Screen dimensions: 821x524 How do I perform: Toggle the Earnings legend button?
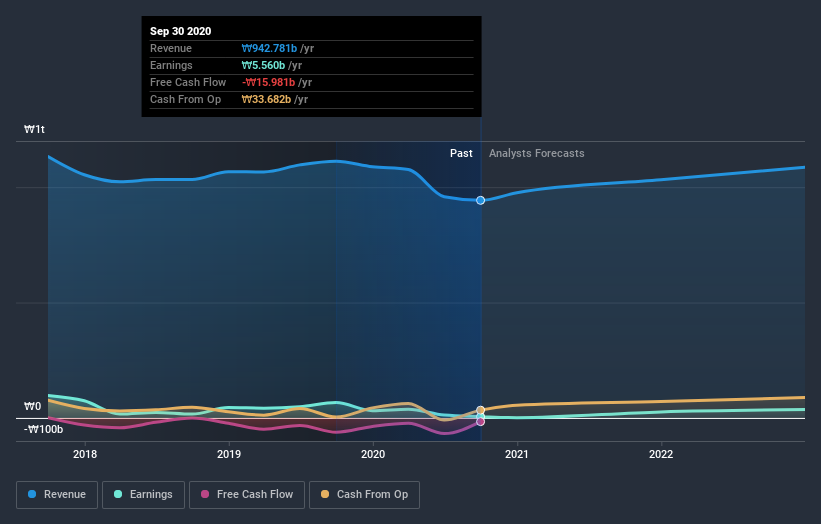[x=143, y=495]
